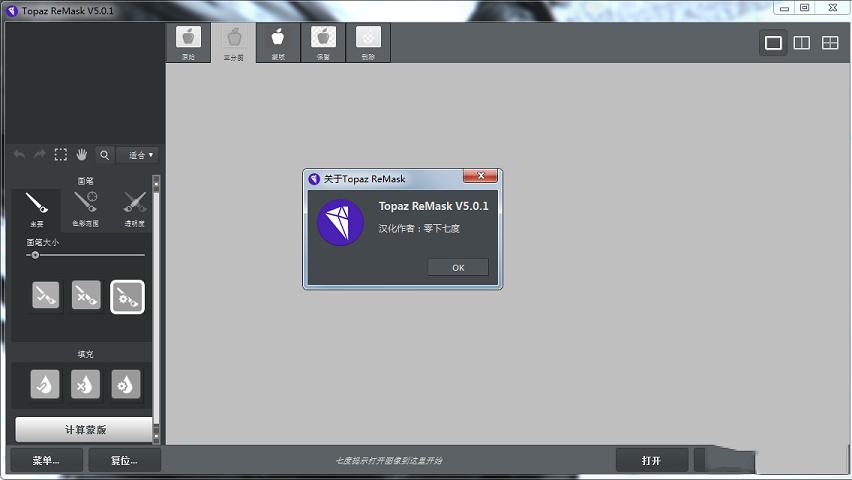Select the fill-to-cut droplet with X
The height and width of the screenshot is (480, 852).
pyautogui.click(x=85, y=384)
